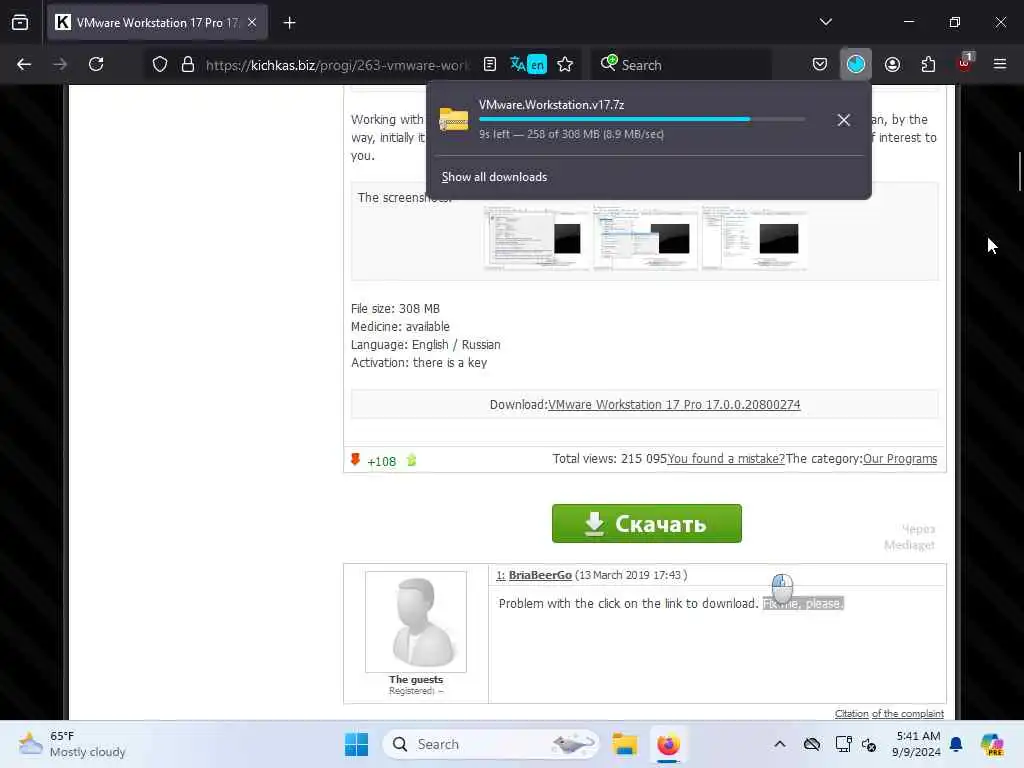
Task: Click the guest avatar image
Action: [416, 622]
